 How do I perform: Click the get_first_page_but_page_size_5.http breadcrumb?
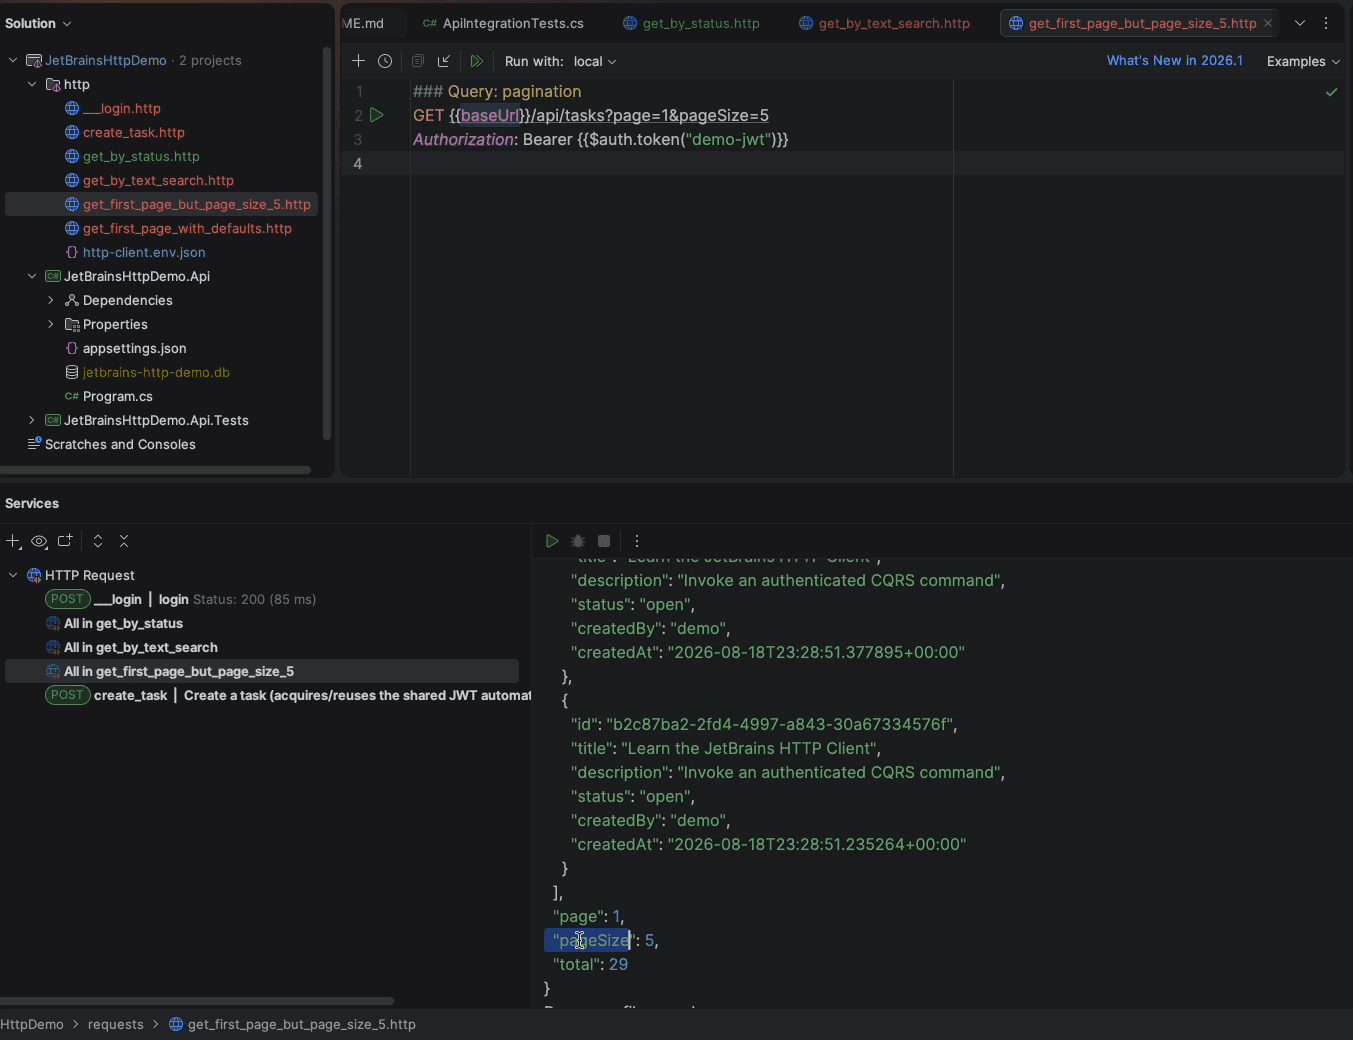tap(292, 1024)
